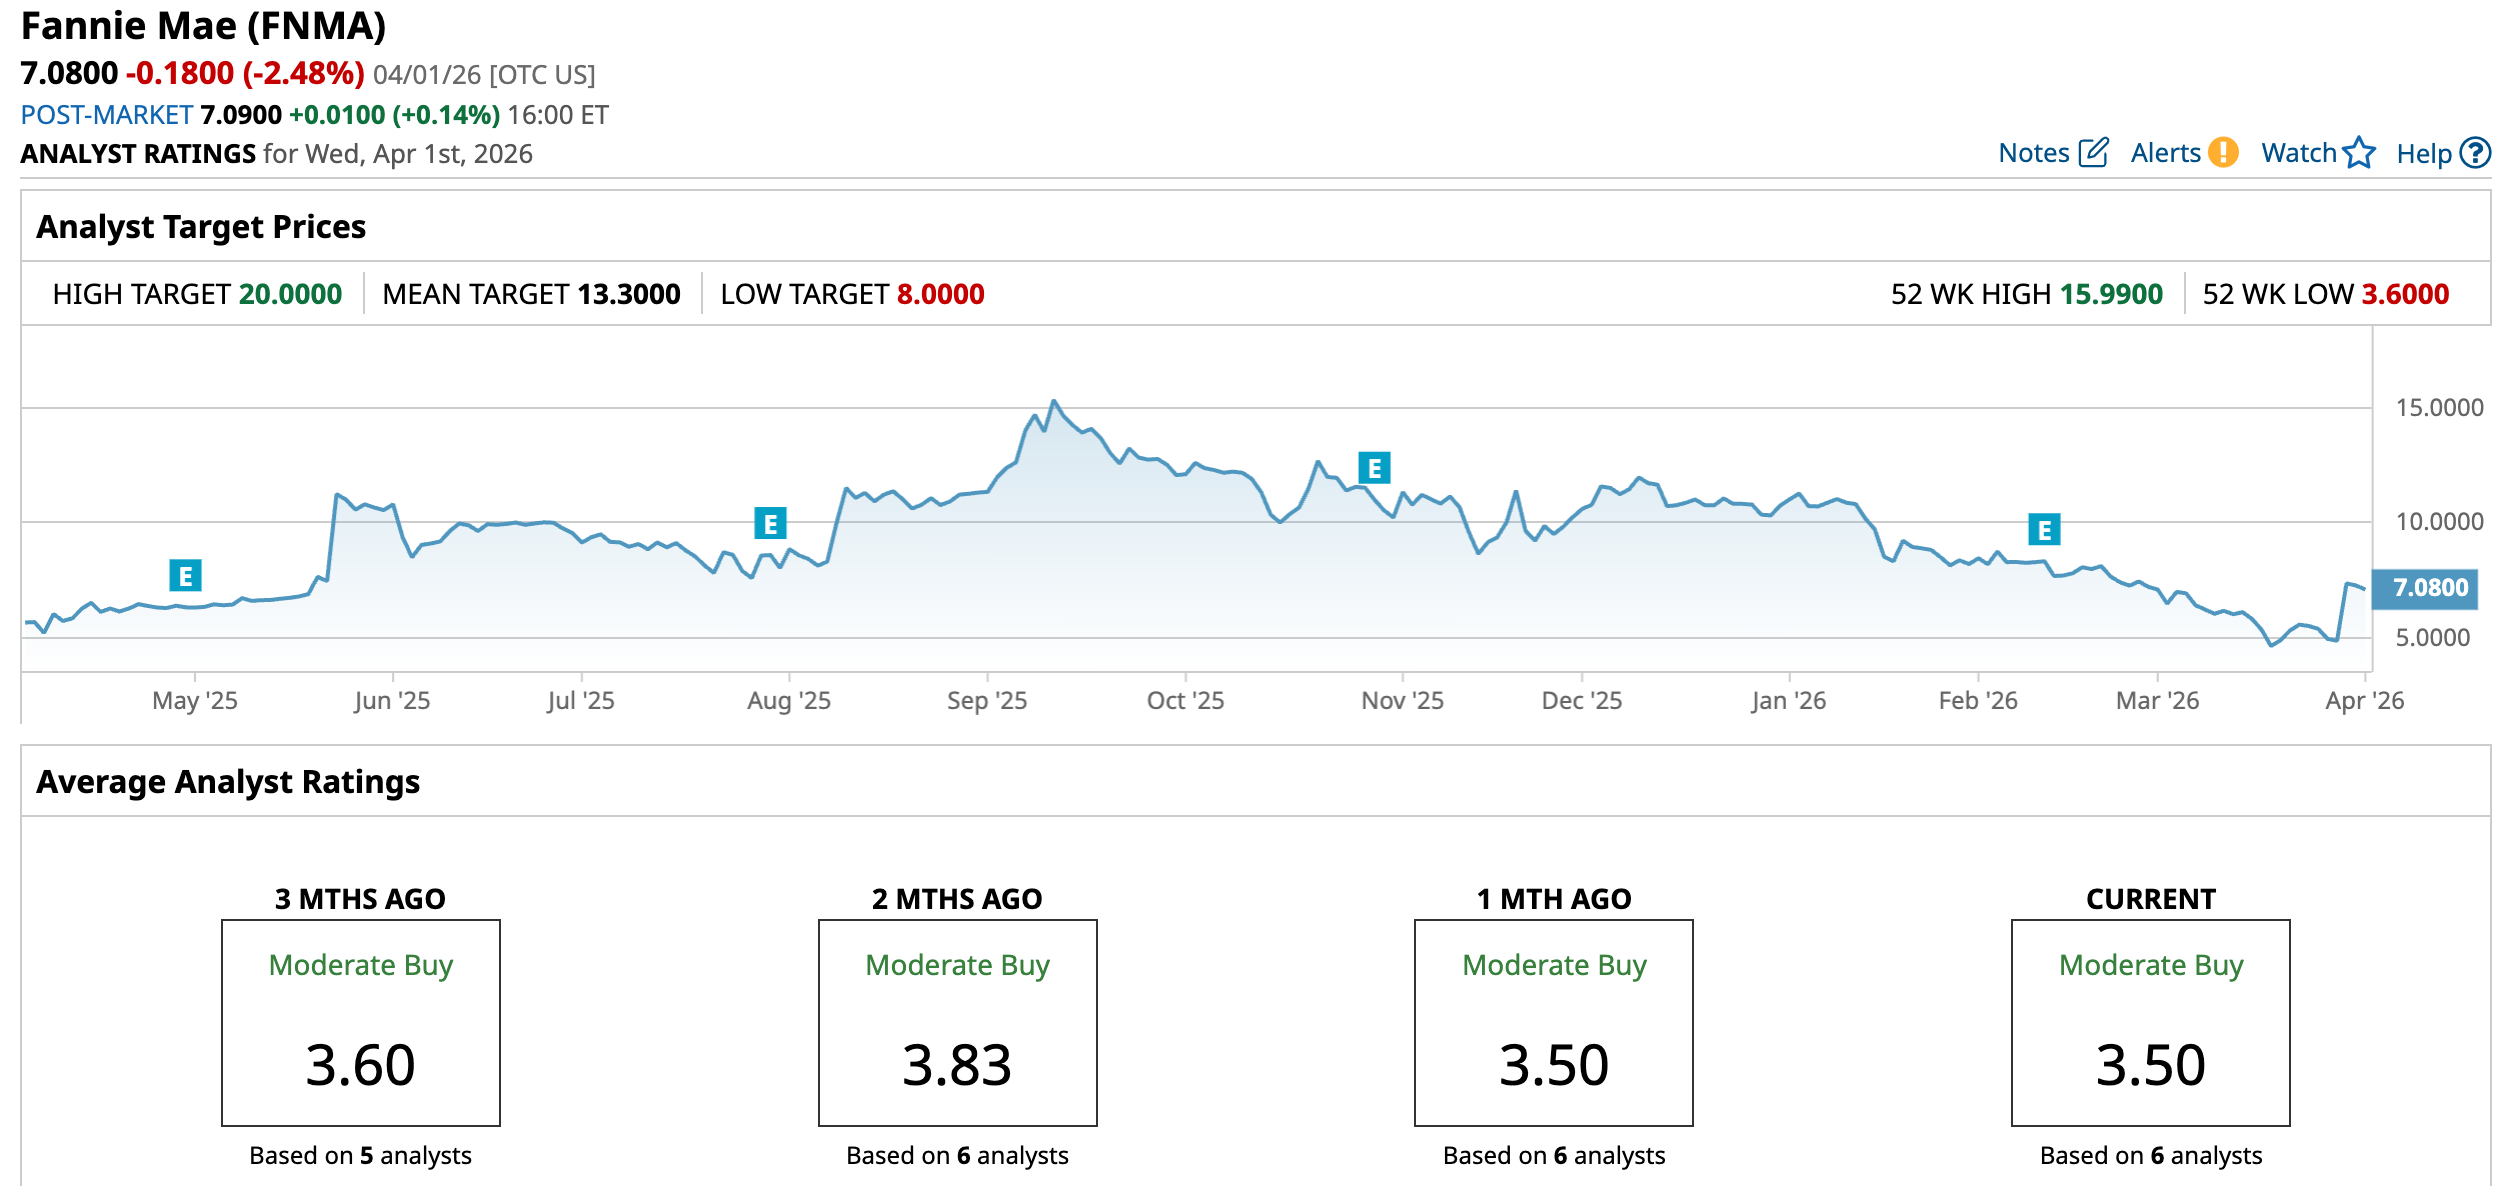This screenshot has height=1186, width=2504.
Task: Click the Watch star icon
Action: pos(2359,152)
